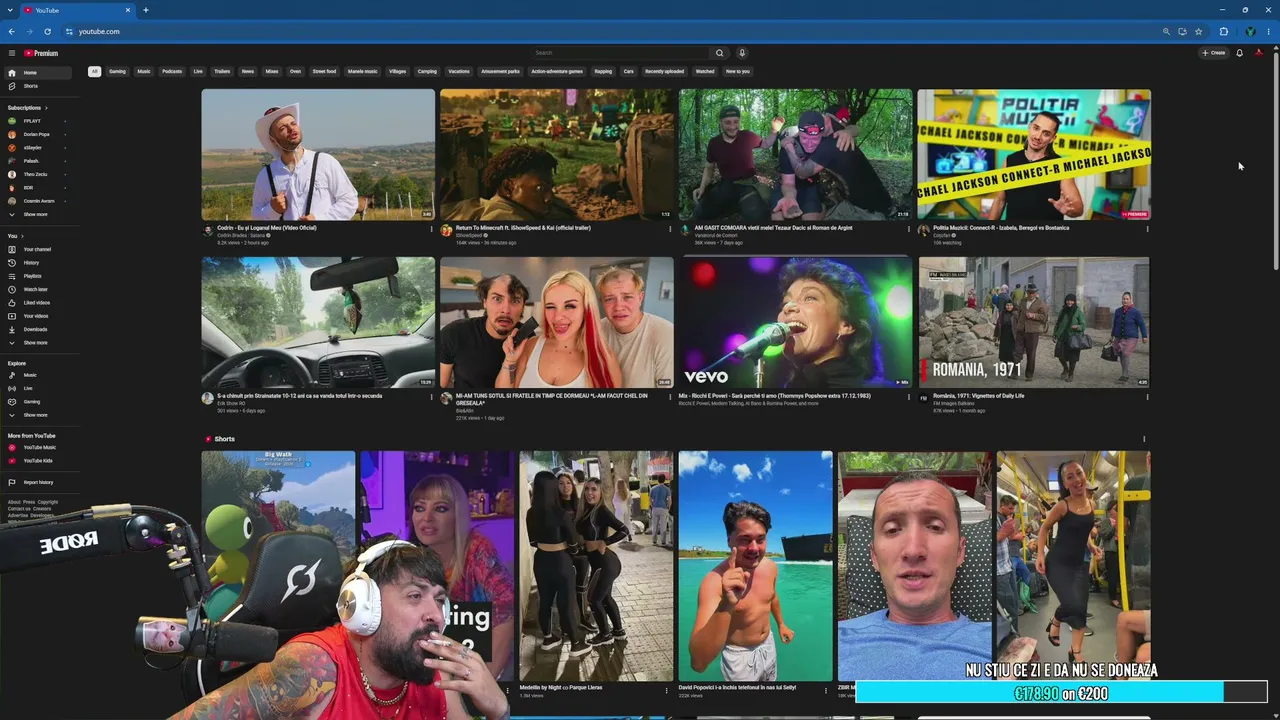Screen dimensions: 1280x720
Task: Open the Chrome profile avatar
Action: [x=1250, y=31]
